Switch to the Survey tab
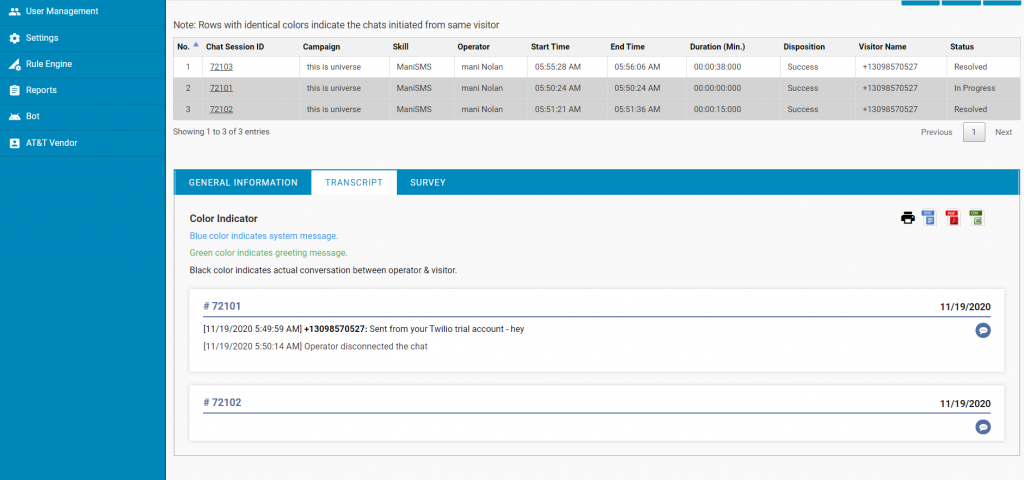Screen dimensions: 1024x480 coord(427,183)
